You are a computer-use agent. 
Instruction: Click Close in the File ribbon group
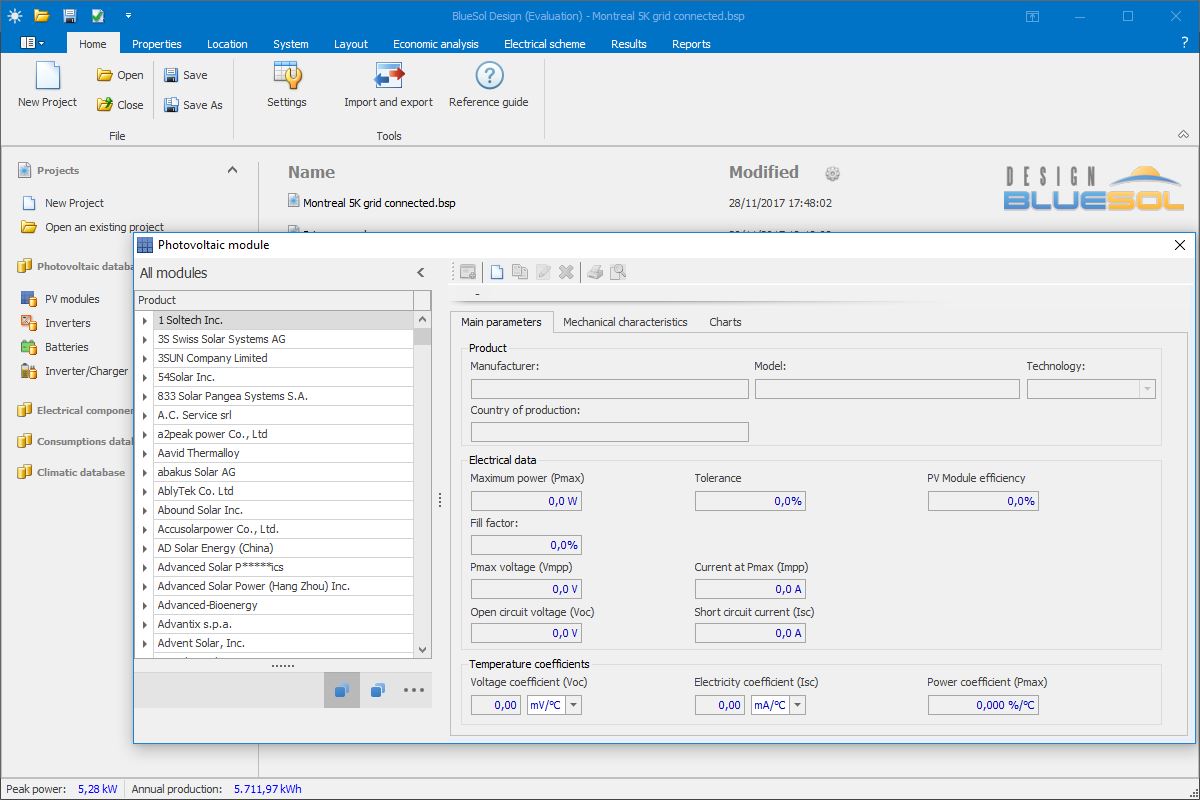coord(120,105)
